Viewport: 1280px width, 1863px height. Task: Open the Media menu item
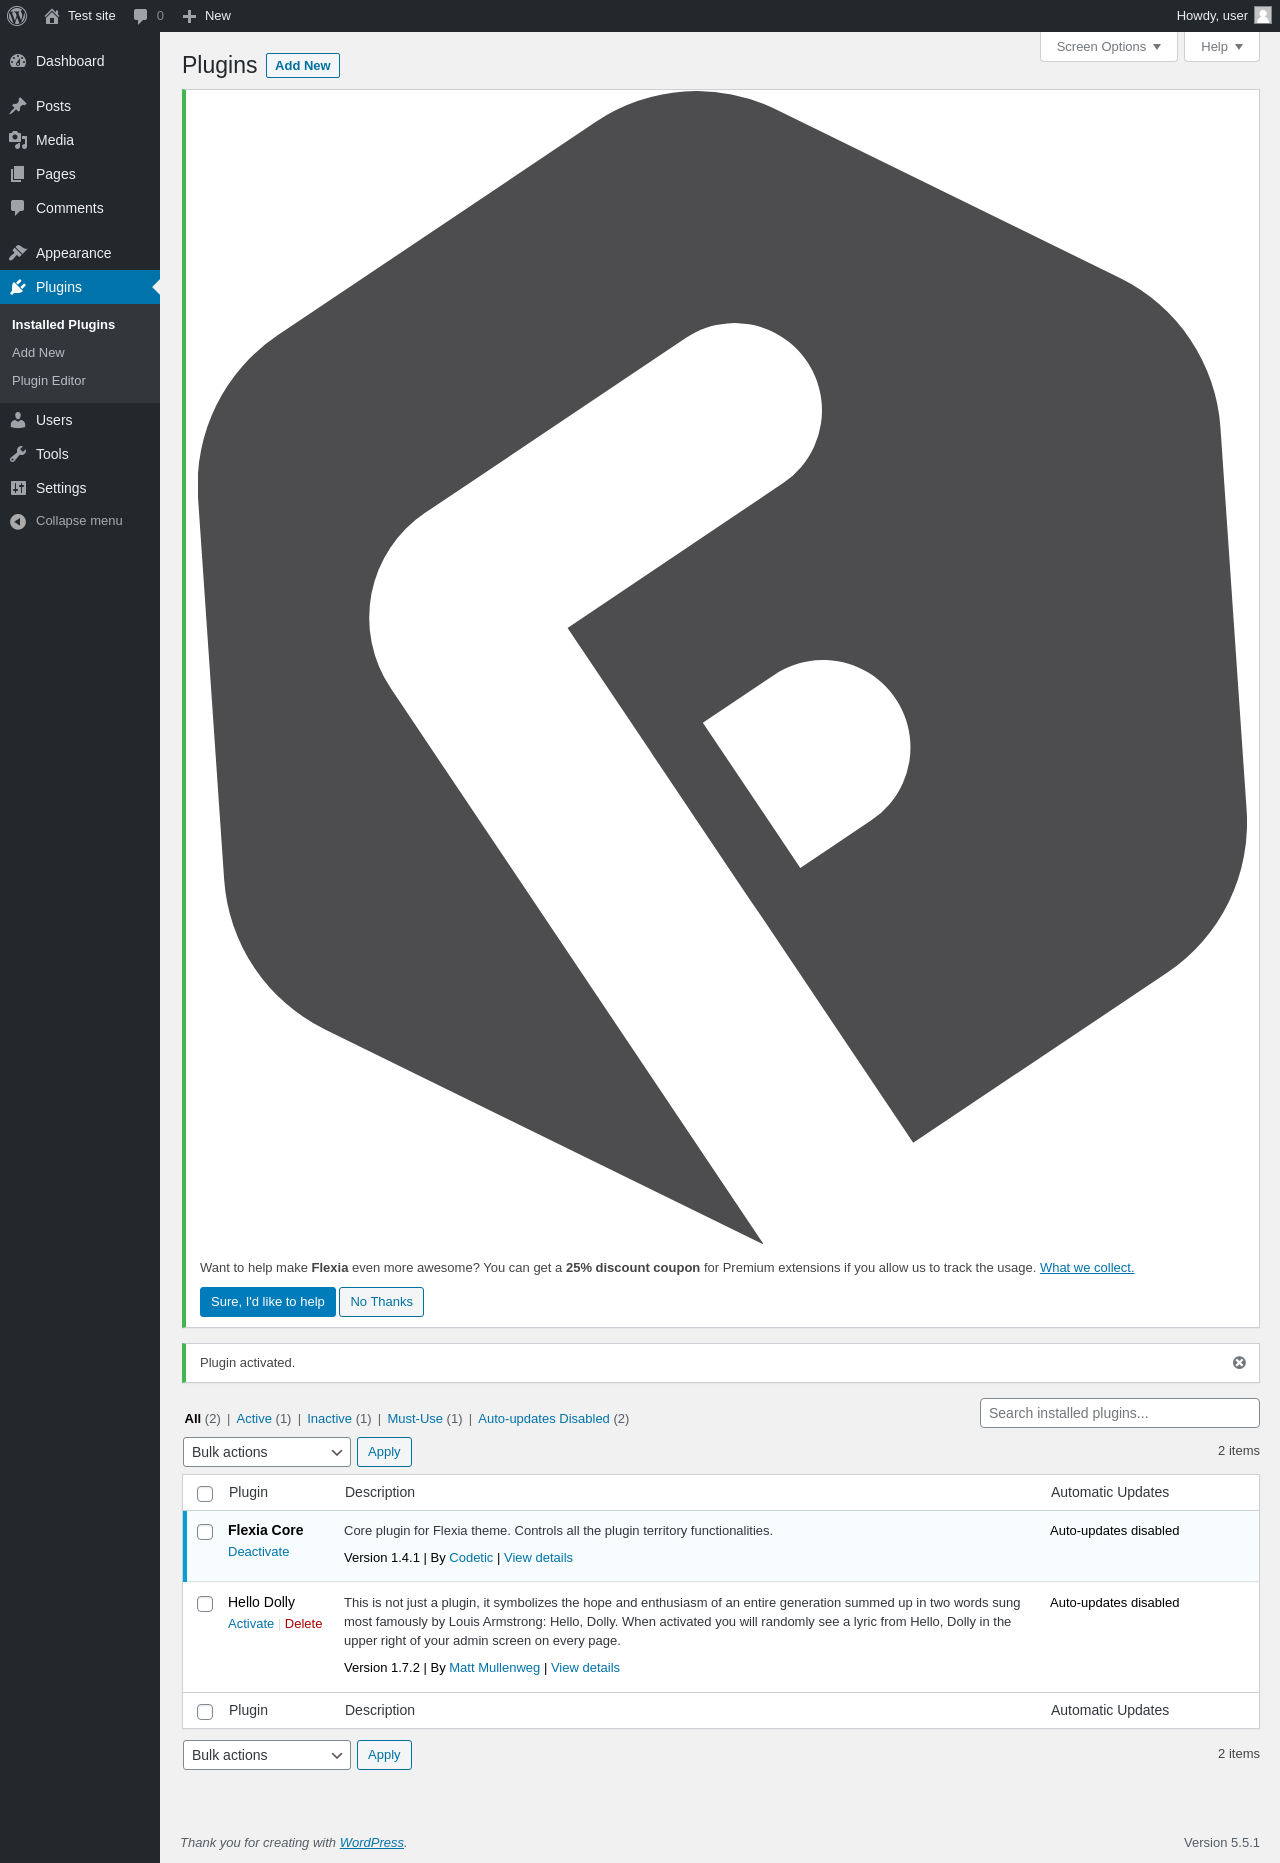[80, 140]
